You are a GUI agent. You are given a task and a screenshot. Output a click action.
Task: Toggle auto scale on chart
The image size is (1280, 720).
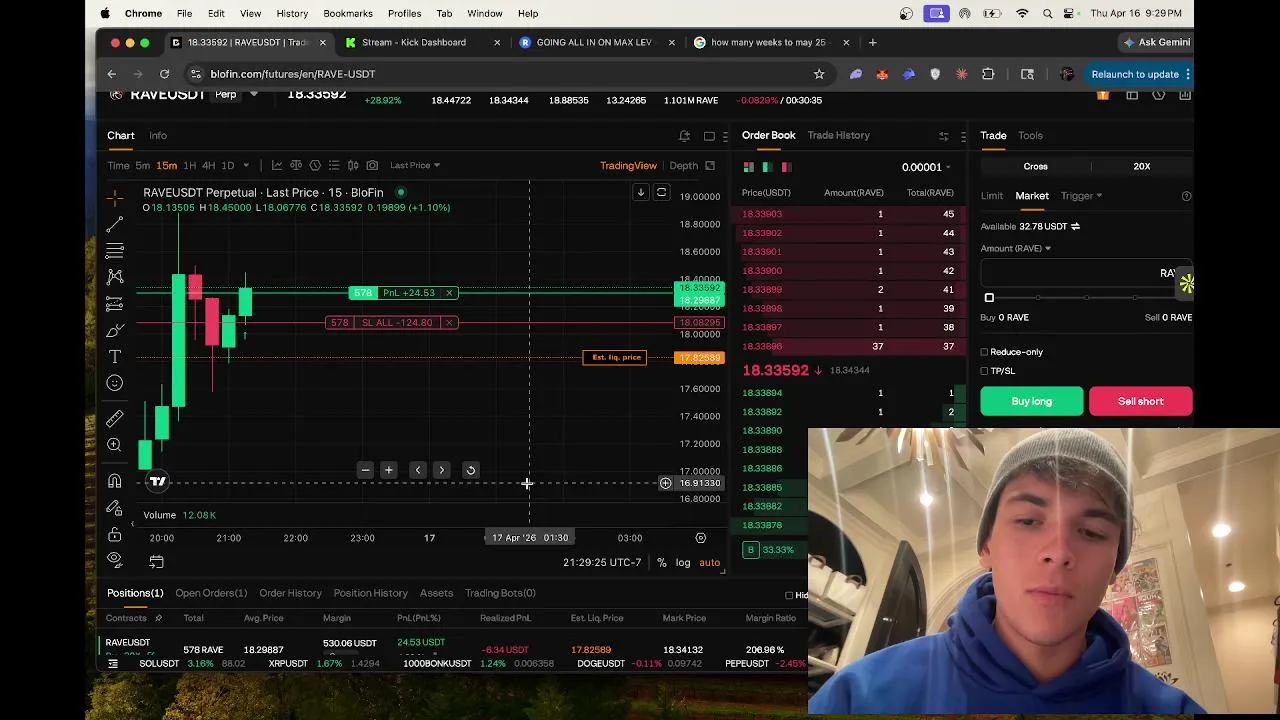709,563
